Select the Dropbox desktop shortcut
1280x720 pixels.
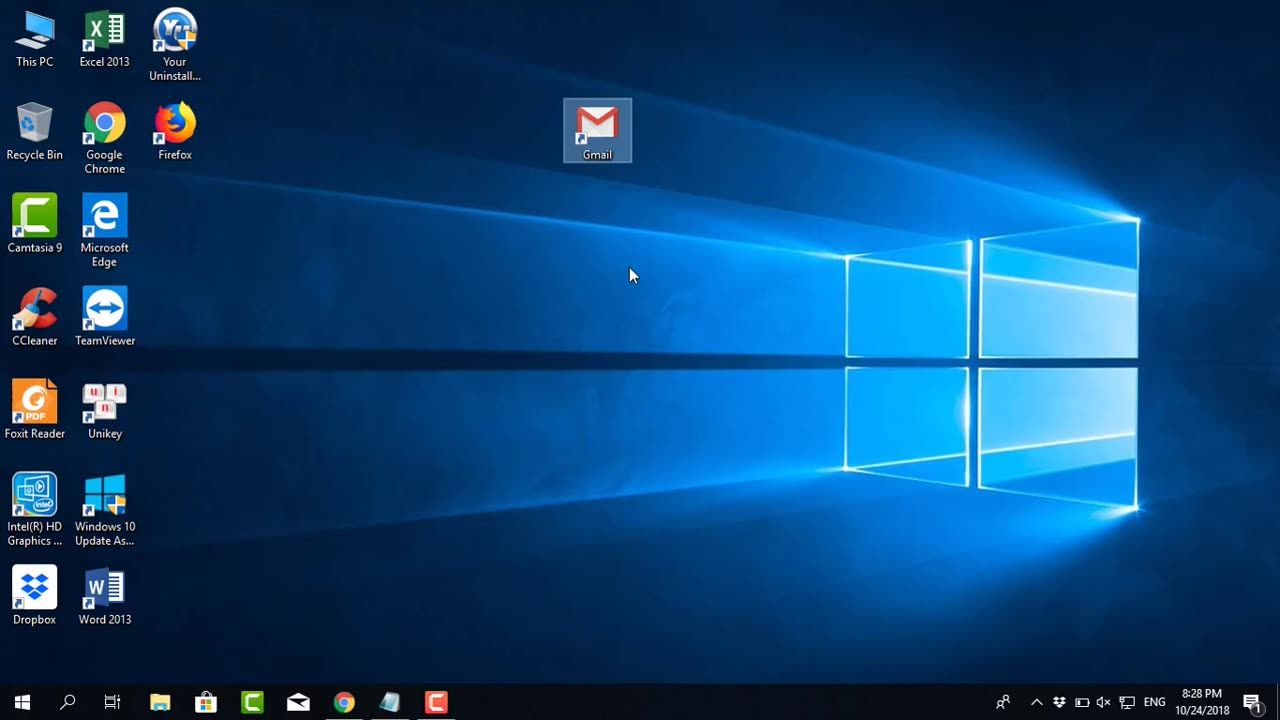pos(35,597)
